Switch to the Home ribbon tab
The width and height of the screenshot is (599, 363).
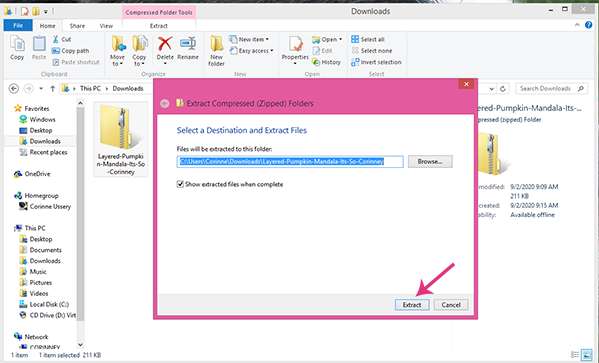(x=47, y=26)
